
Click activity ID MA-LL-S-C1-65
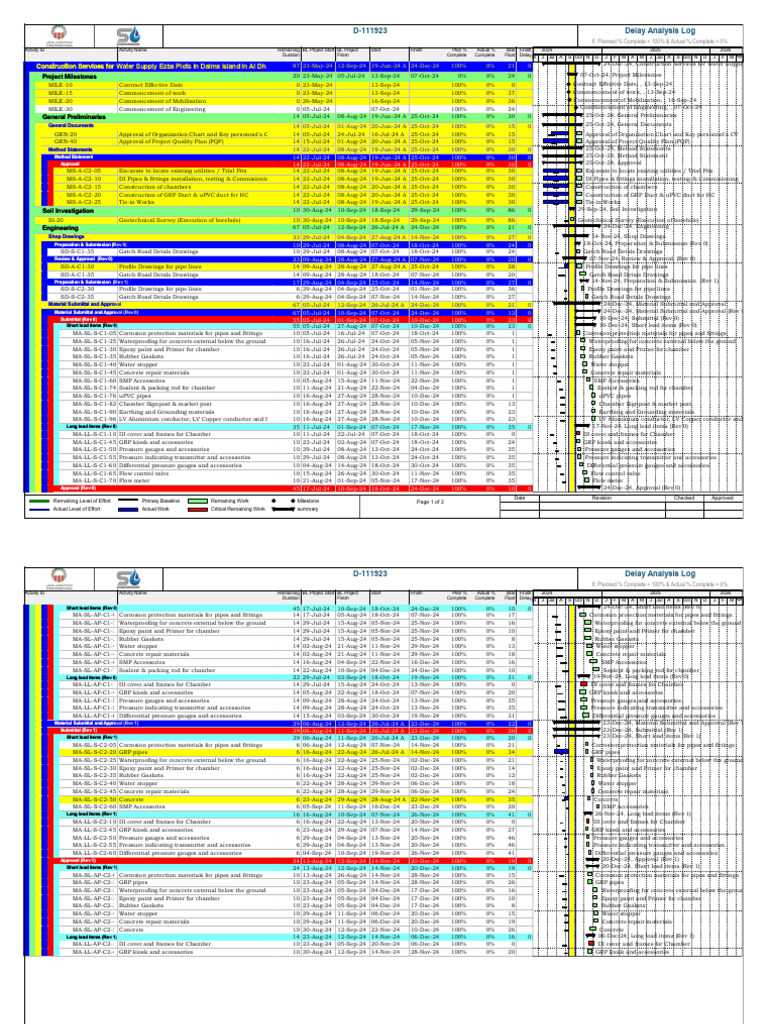point(95,473)
